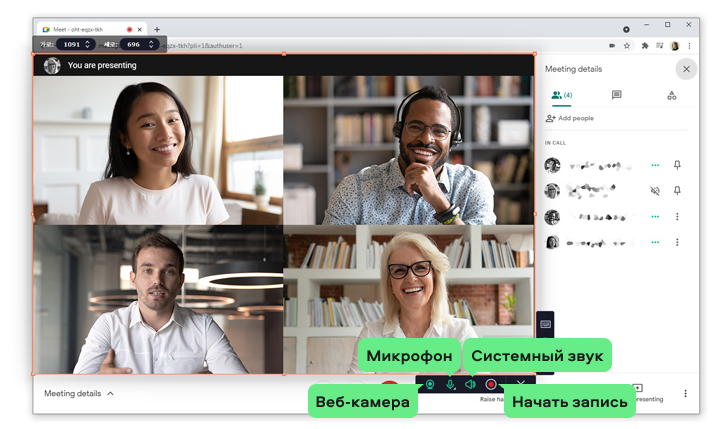
Task: Adjust the capture width stepper showing 1091
Action: pos(87,44)
